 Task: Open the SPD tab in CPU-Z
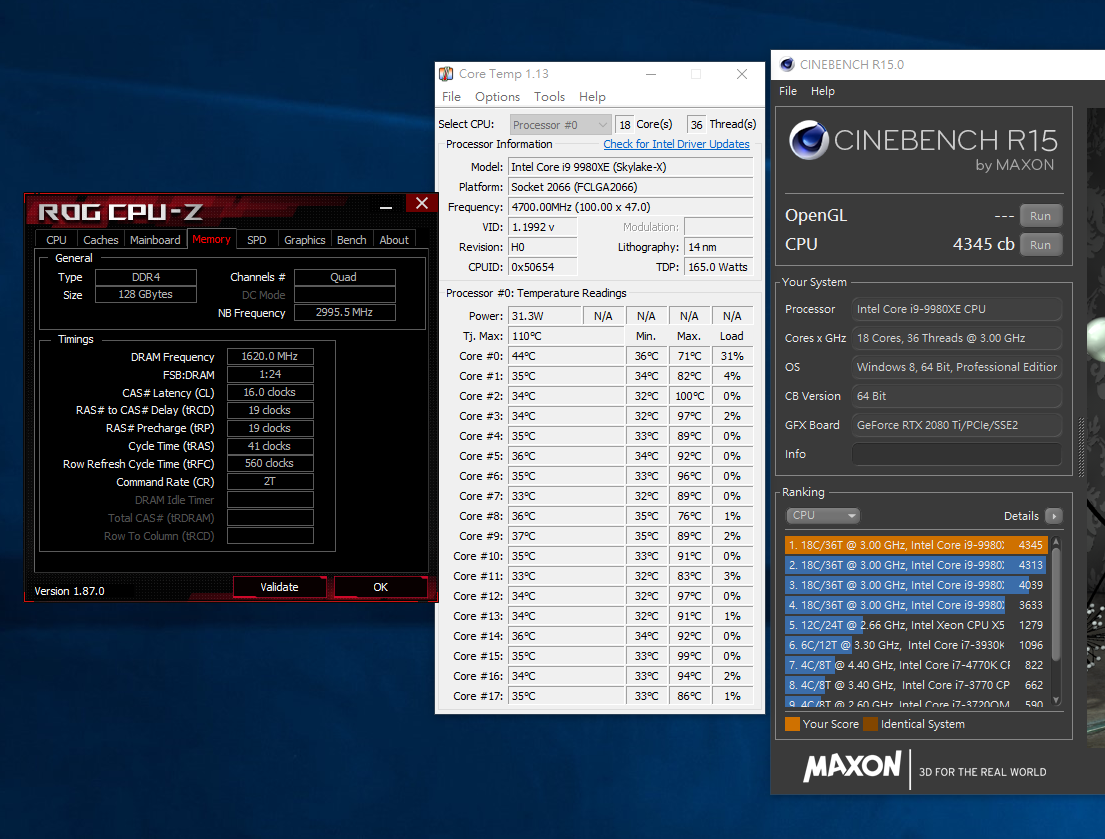point(257,240)
